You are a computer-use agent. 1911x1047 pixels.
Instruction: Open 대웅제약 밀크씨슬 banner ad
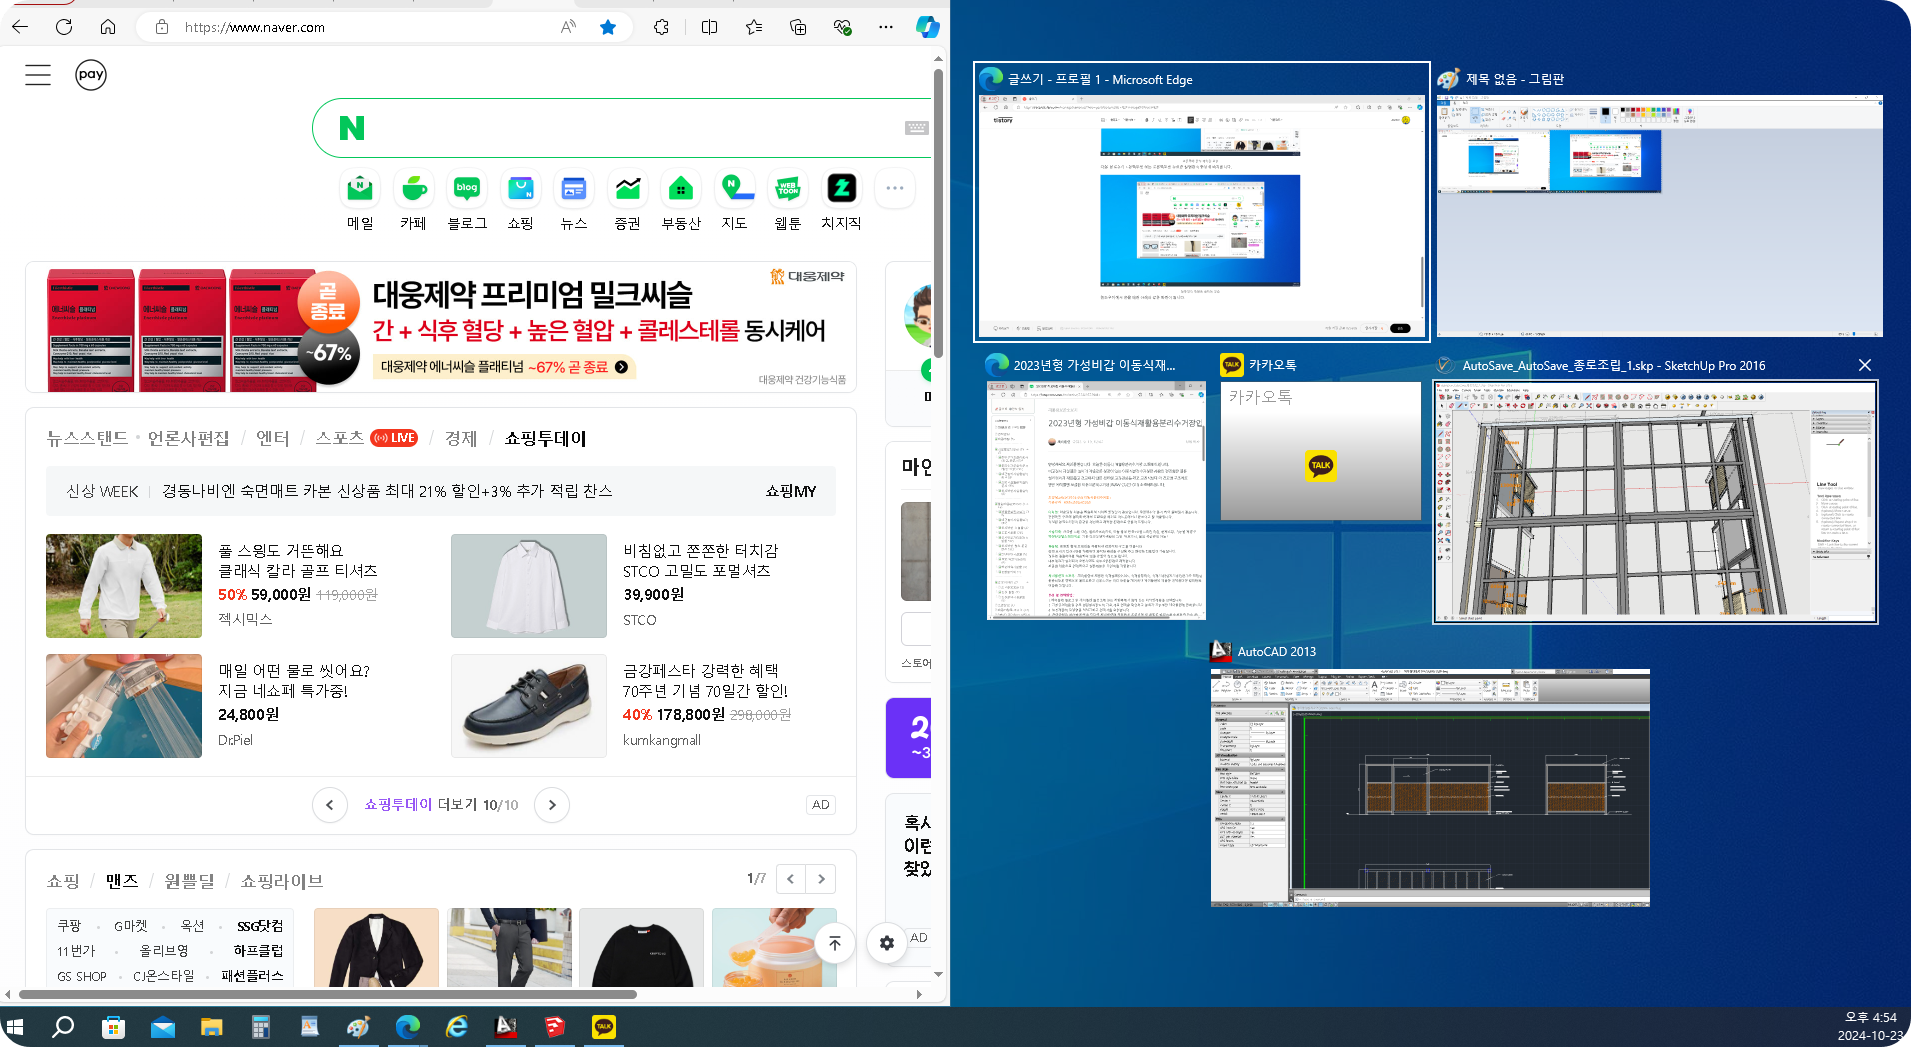point(441,328)
